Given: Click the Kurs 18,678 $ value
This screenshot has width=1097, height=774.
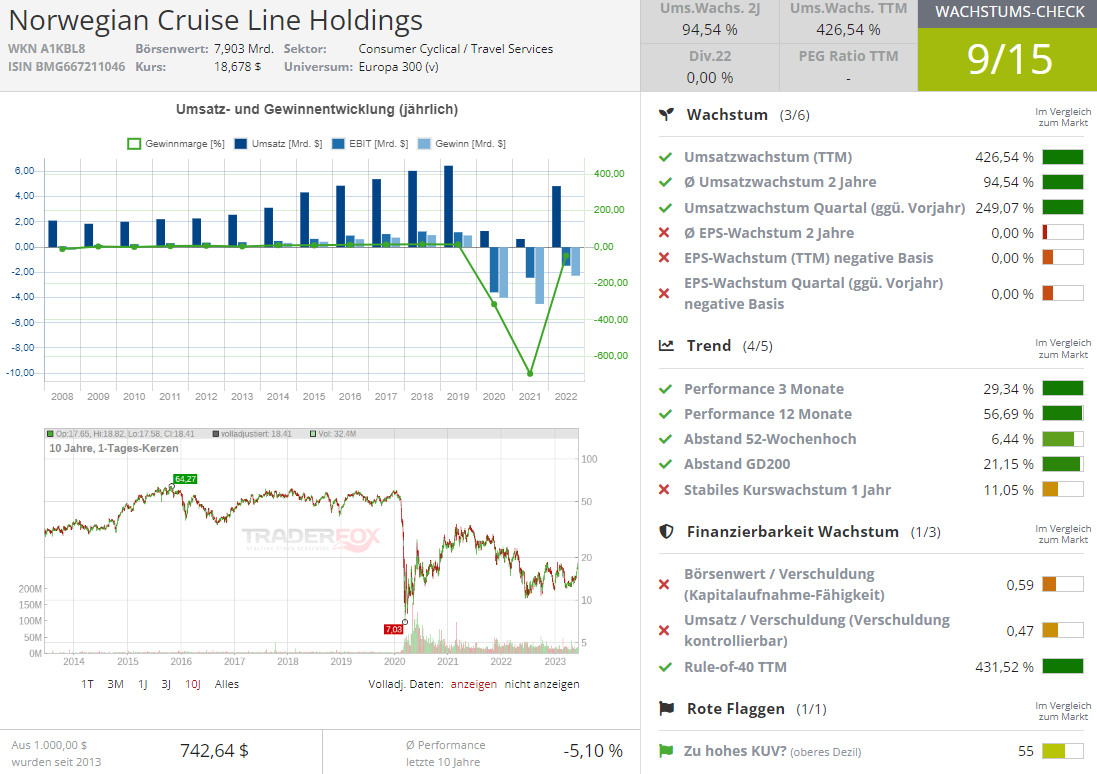Looking at the screenshot, I should pyautogui.click(x=237, y=67).
